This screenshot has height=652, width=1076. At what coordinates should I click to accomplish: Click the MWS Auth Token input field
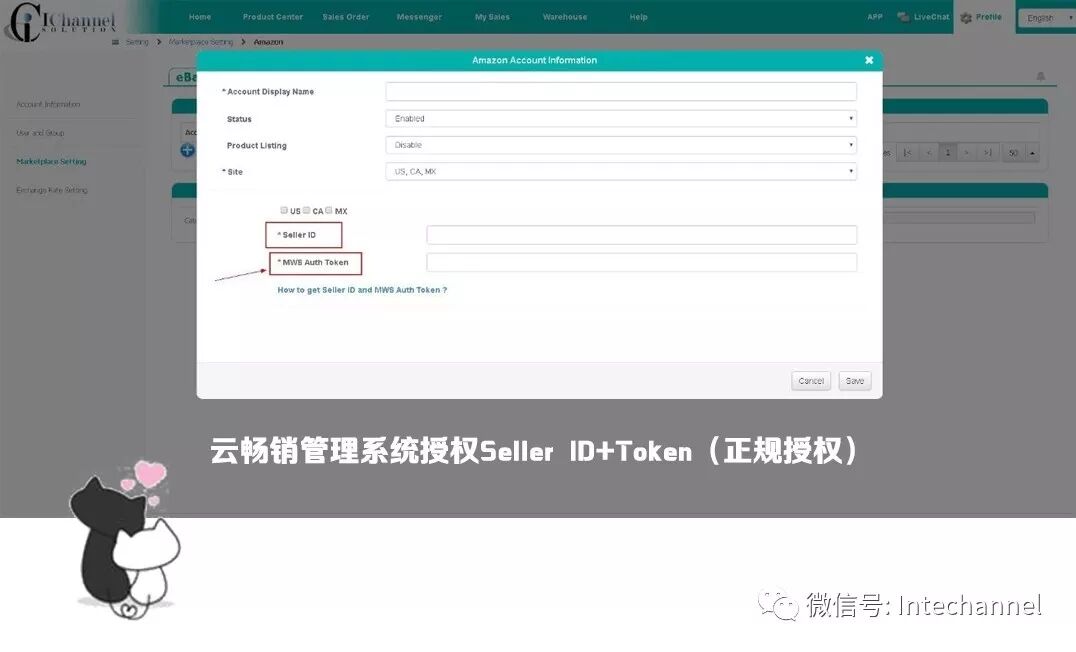tap(642, 262)
